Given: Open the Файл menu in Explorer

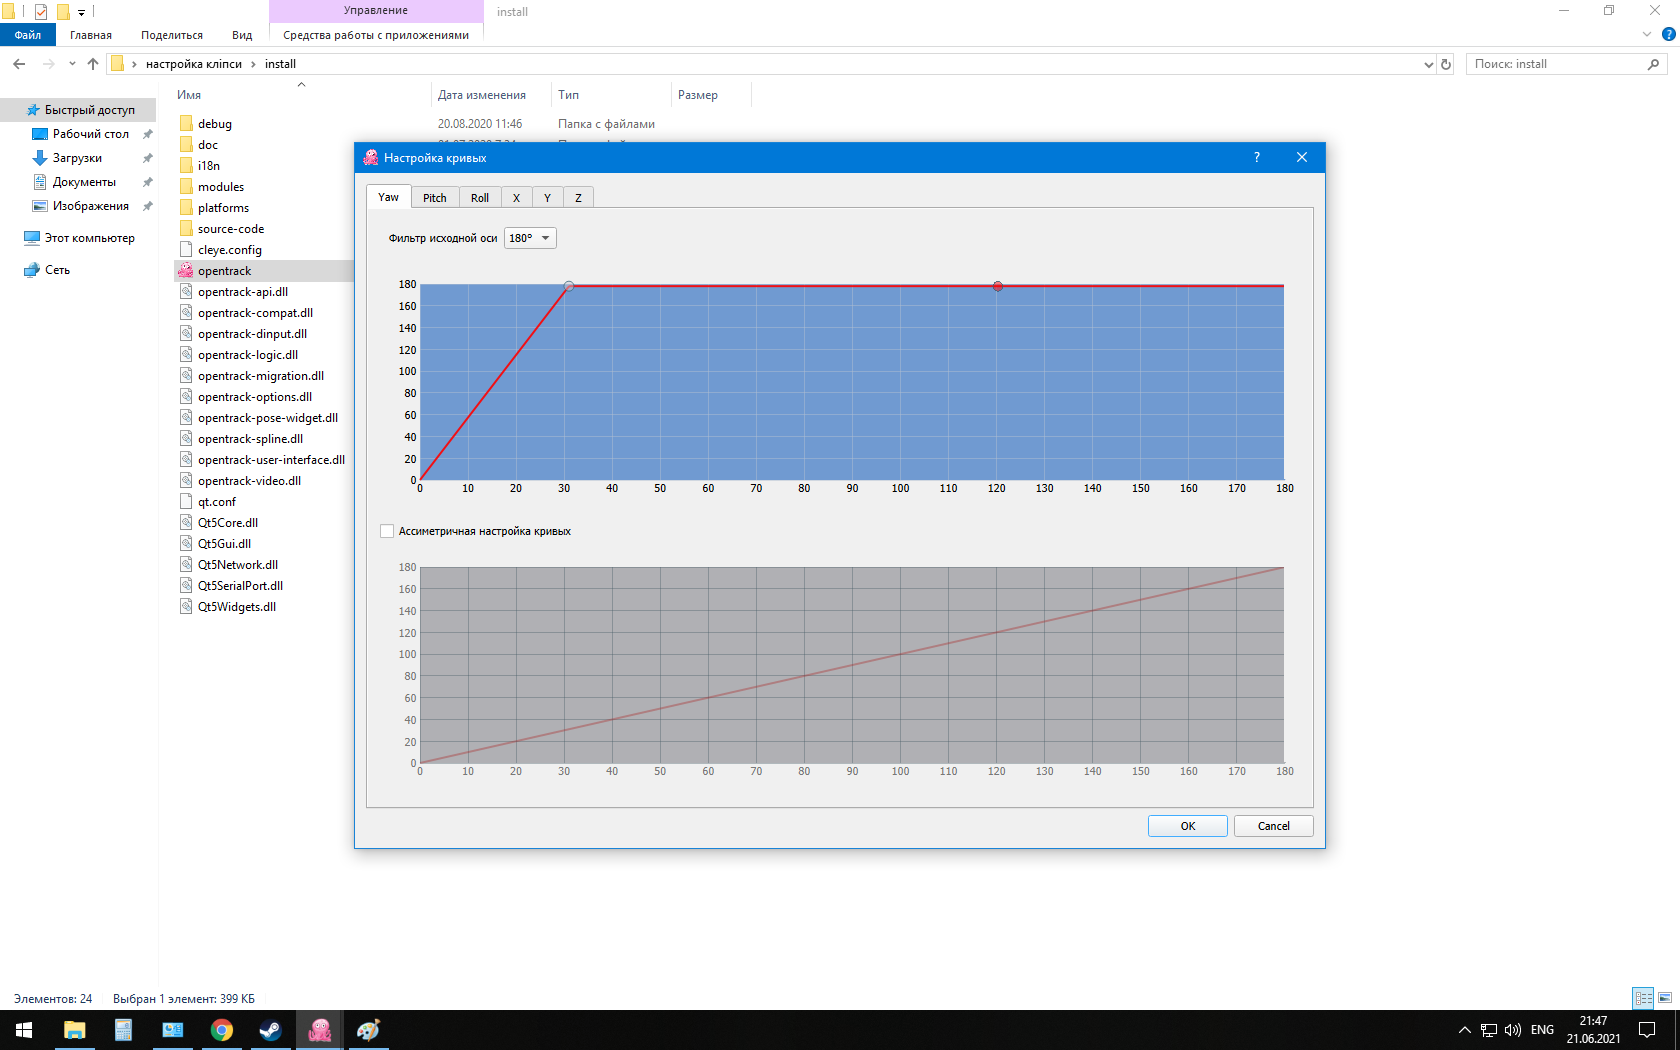Looking at the screenshot, I should point(28,35).
